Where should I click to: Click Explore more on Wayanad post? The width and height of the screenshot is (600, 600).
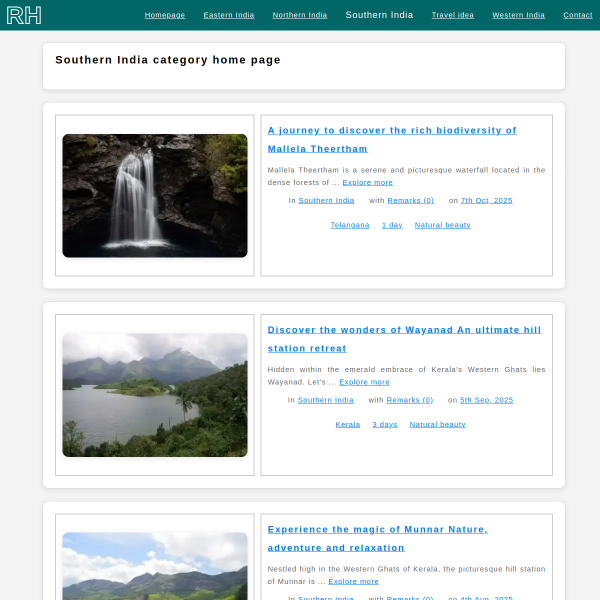[364, 382]
